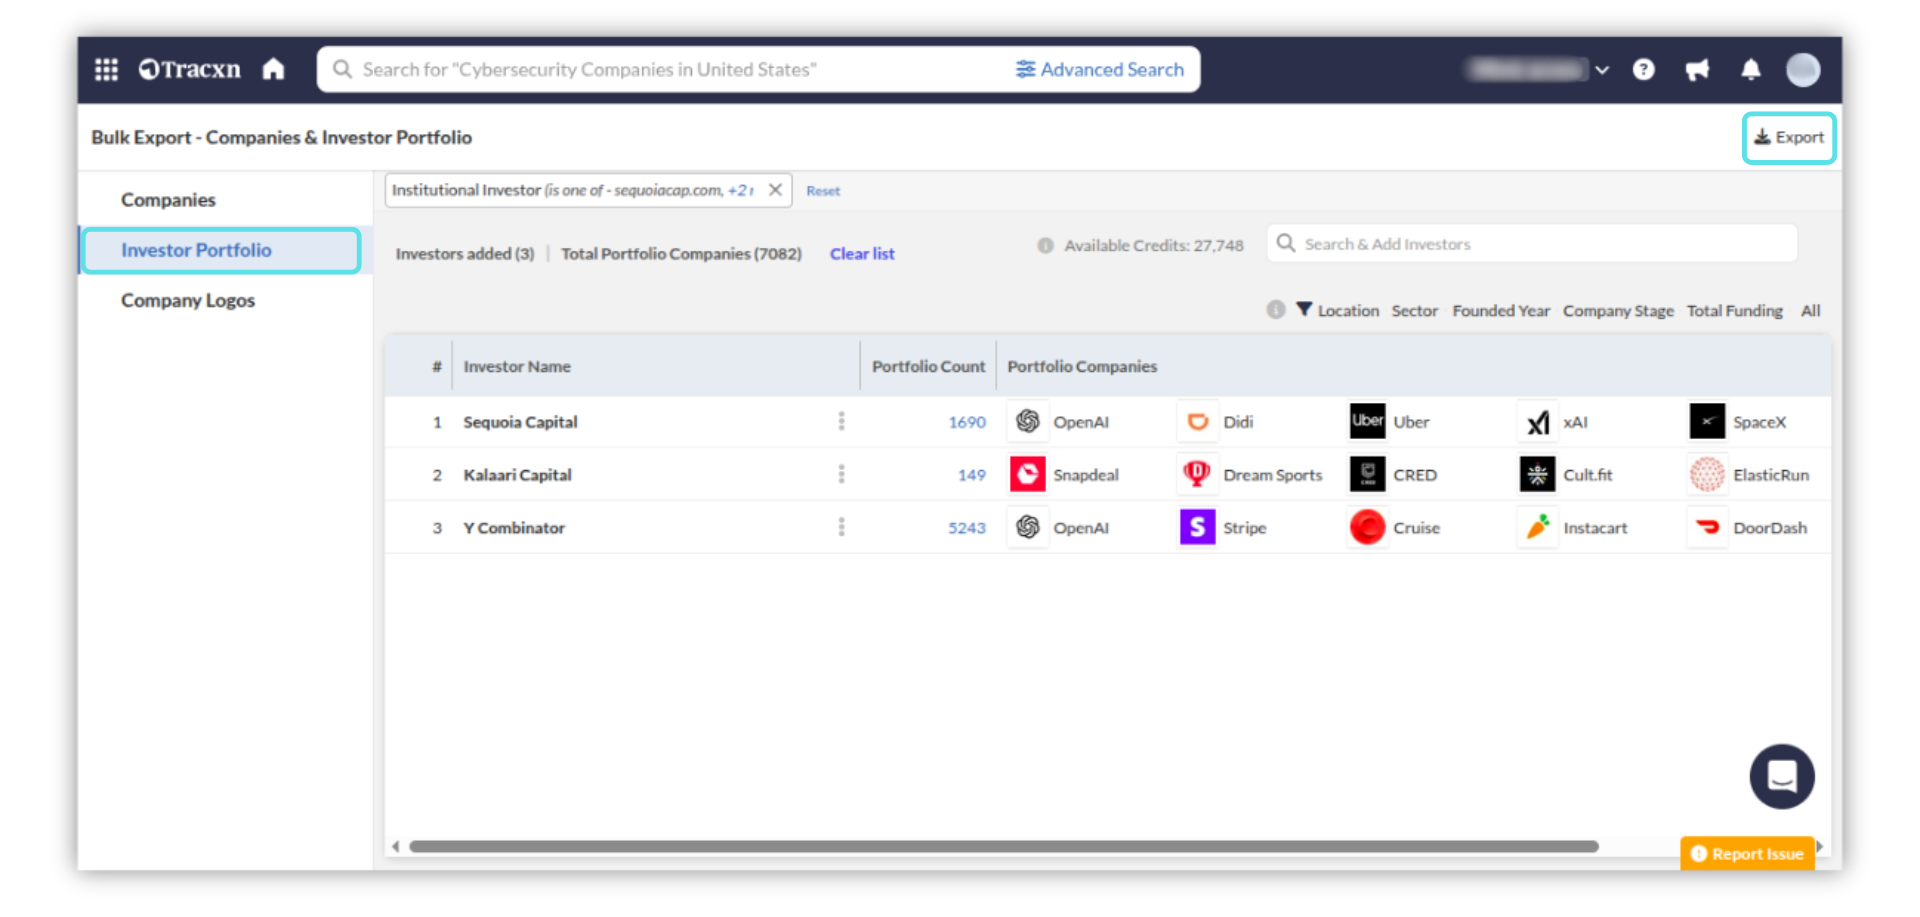The width and height of the screenshot is (1920, 917).
Task: Open the user profile avatar
Action: pos(1802,69)
